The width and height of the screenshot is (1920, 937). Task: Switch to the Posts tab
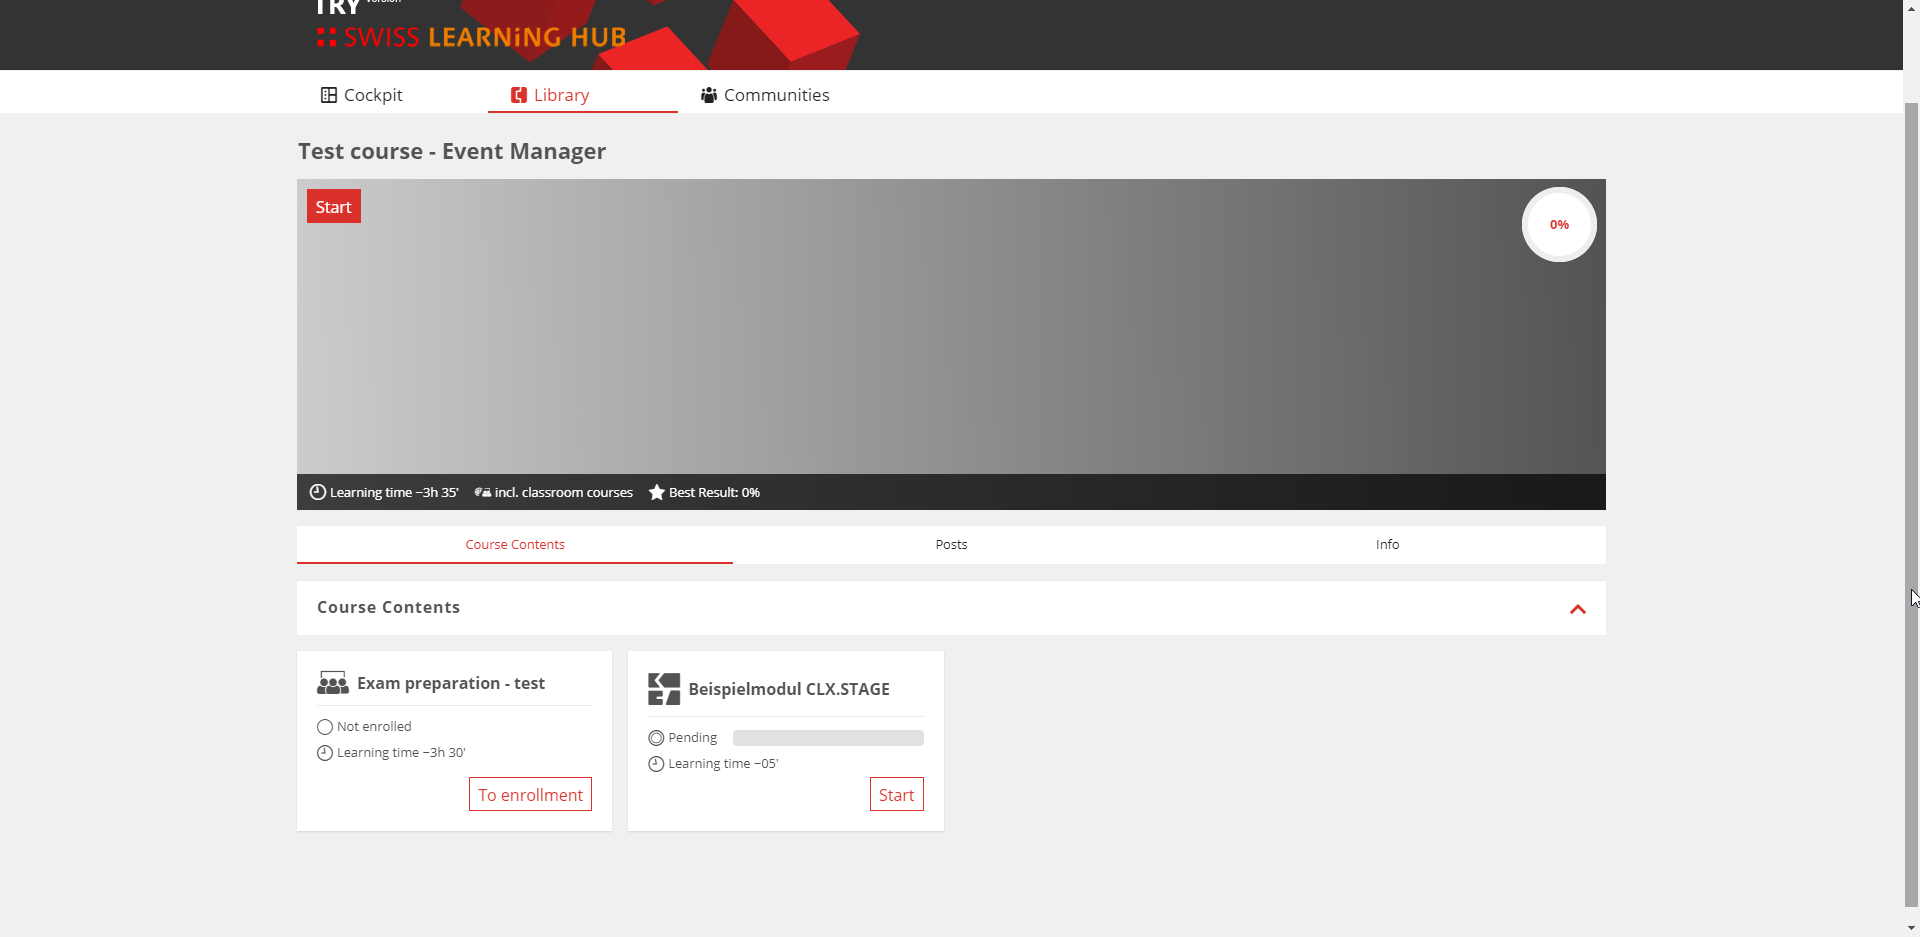951,545
